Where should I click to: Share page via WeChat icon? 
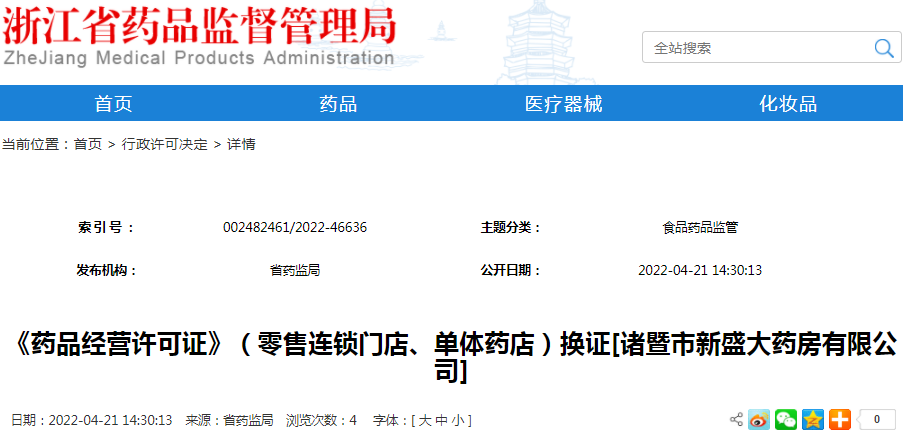[x=786, y=419]
